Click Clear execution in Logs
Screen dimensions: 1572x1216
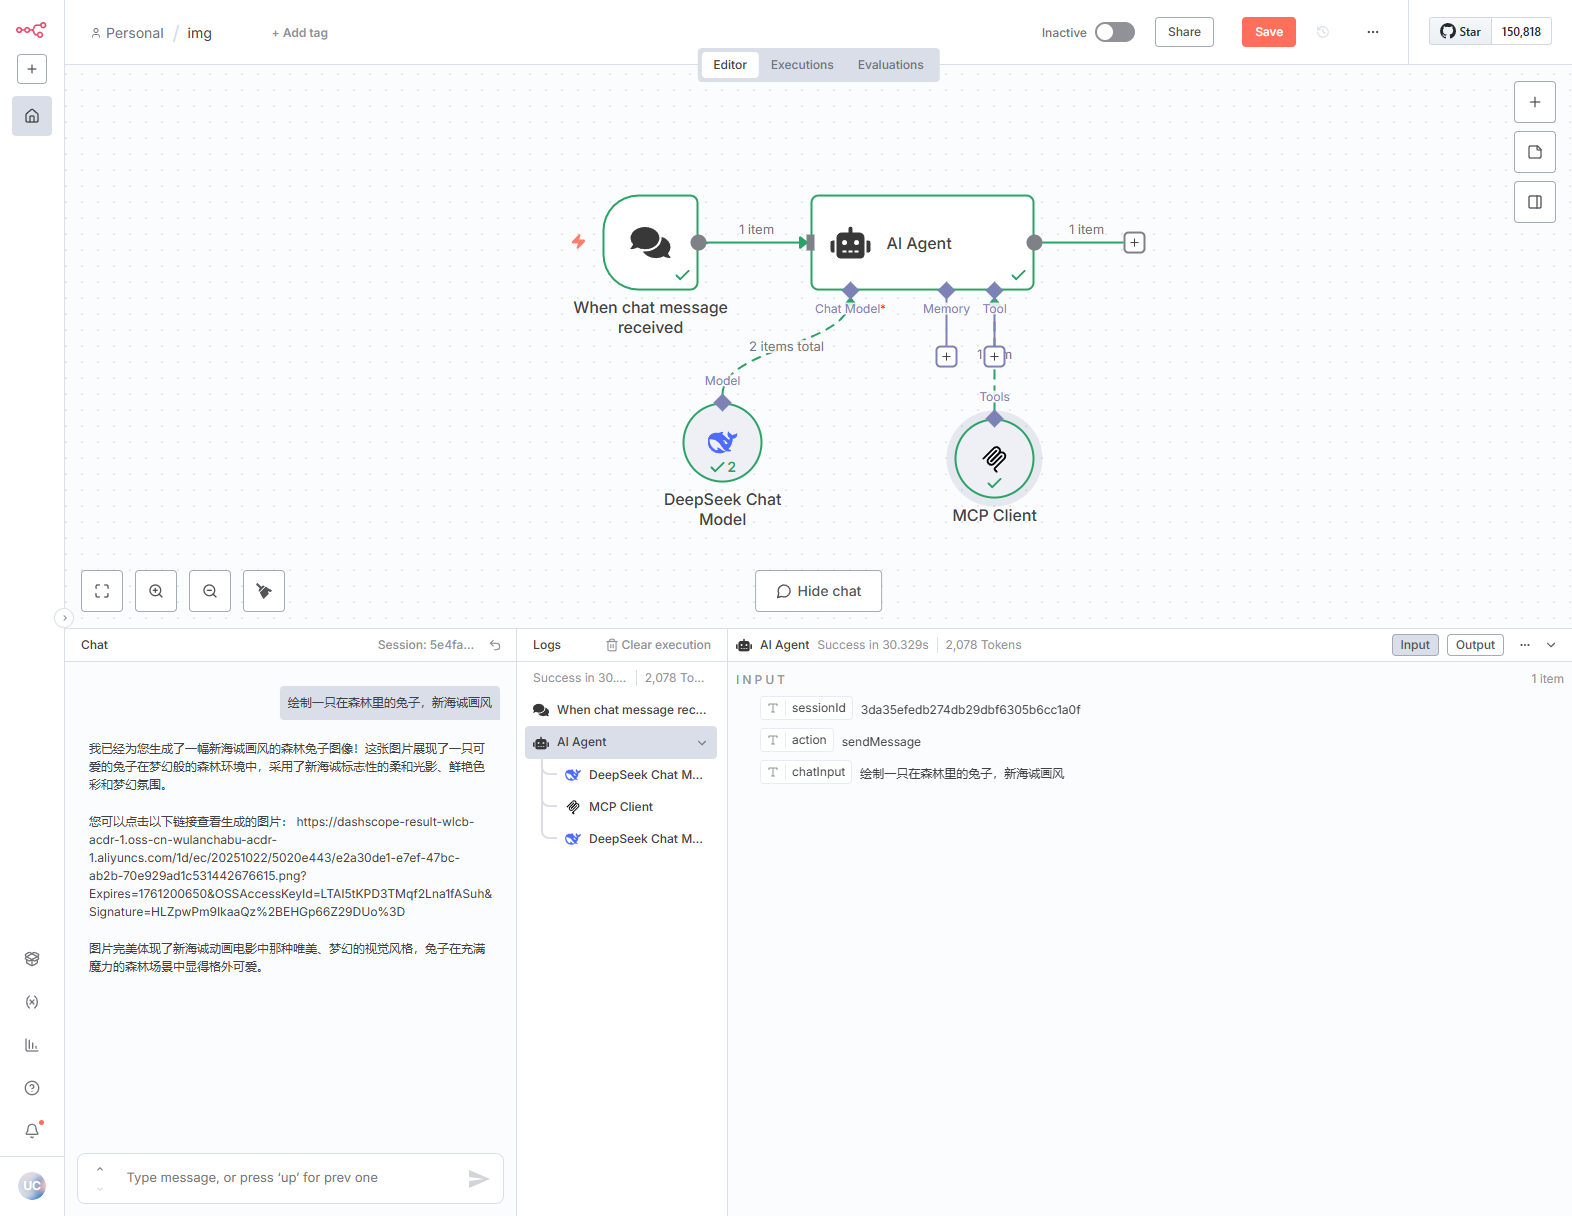pyautogui.click(x=659, y=645)
